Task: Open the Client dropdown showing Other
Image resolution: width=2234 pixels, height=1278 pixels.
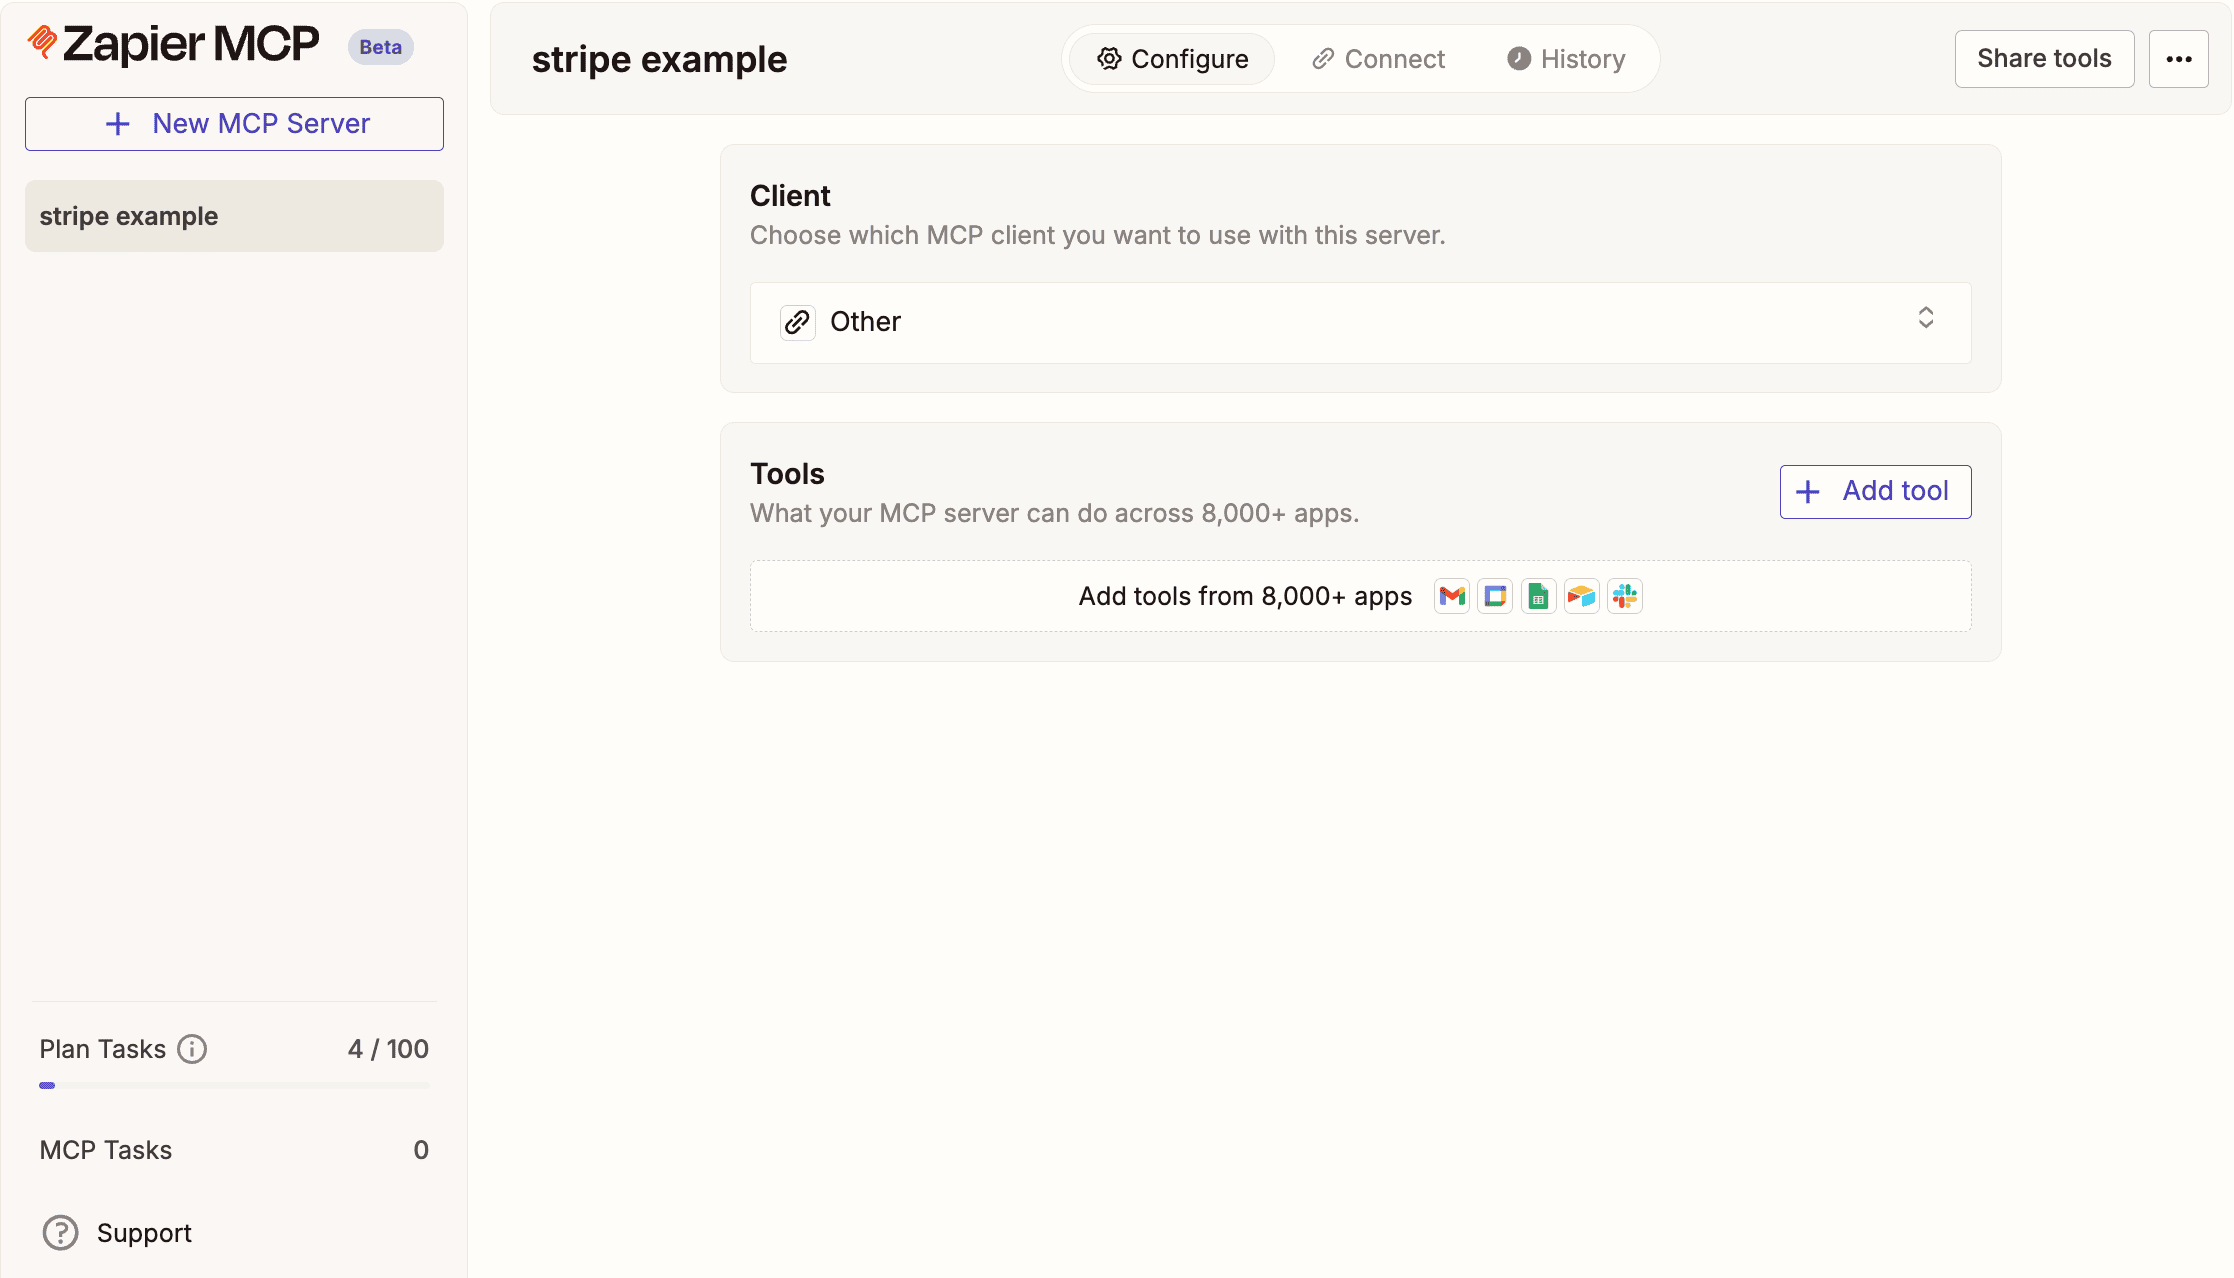Action: point(1360,322)
